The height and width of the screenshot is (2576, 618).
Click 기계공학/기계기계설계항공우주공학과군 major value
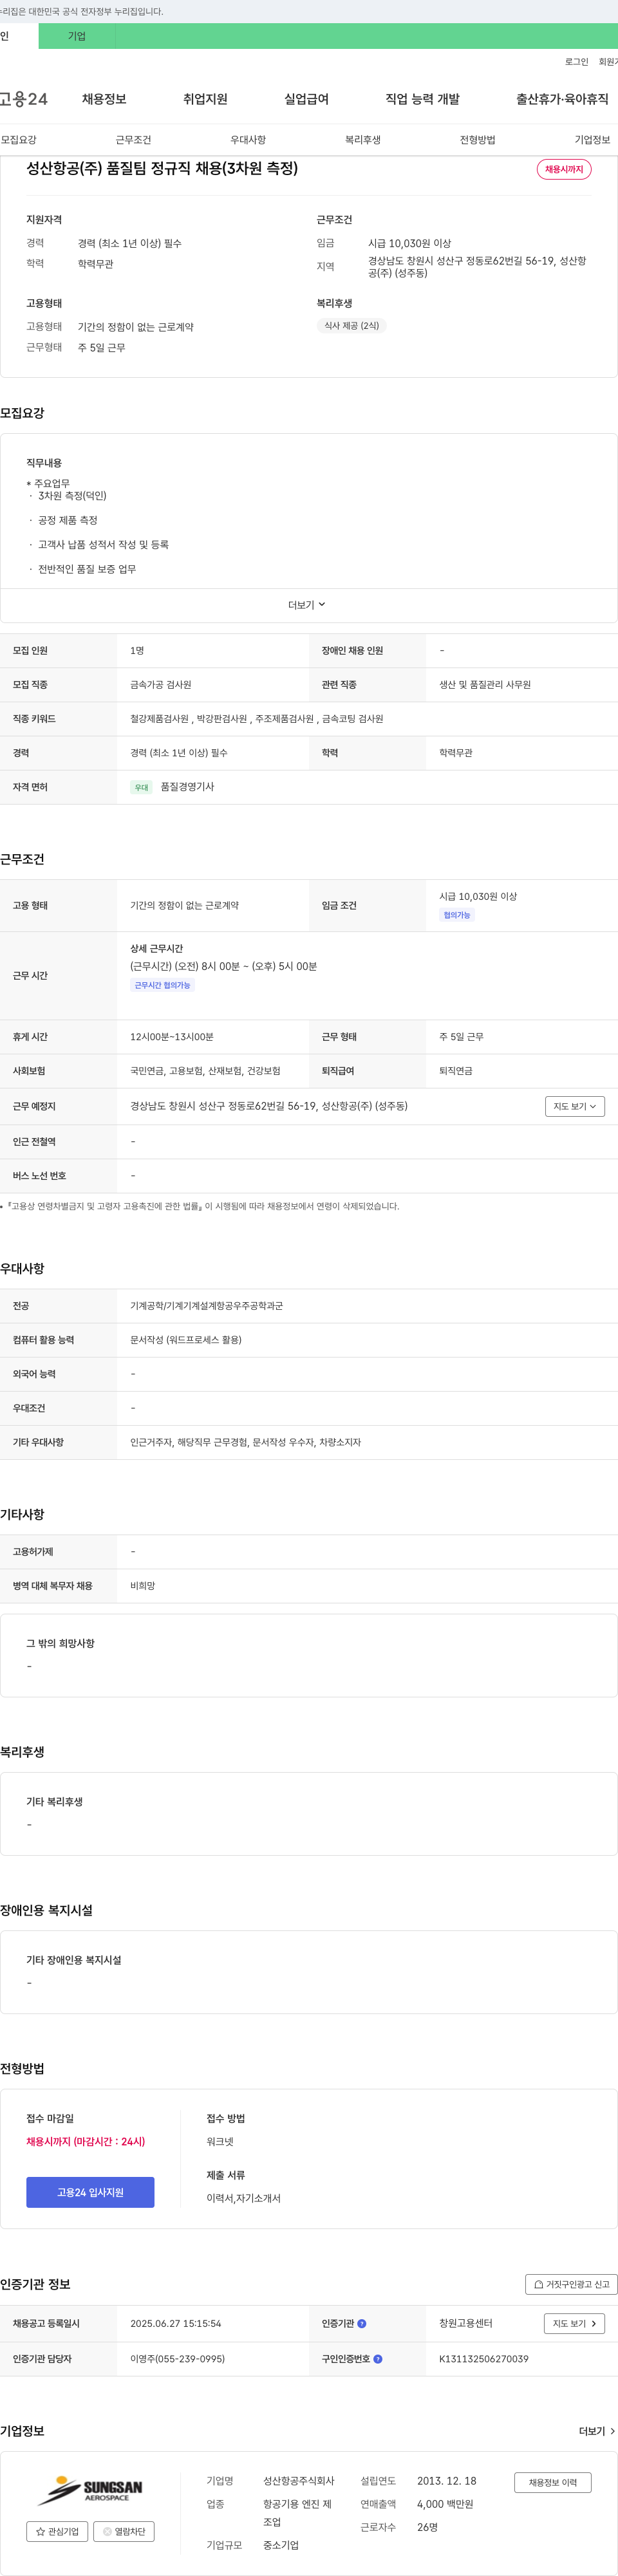click(x=206, y=1306)
